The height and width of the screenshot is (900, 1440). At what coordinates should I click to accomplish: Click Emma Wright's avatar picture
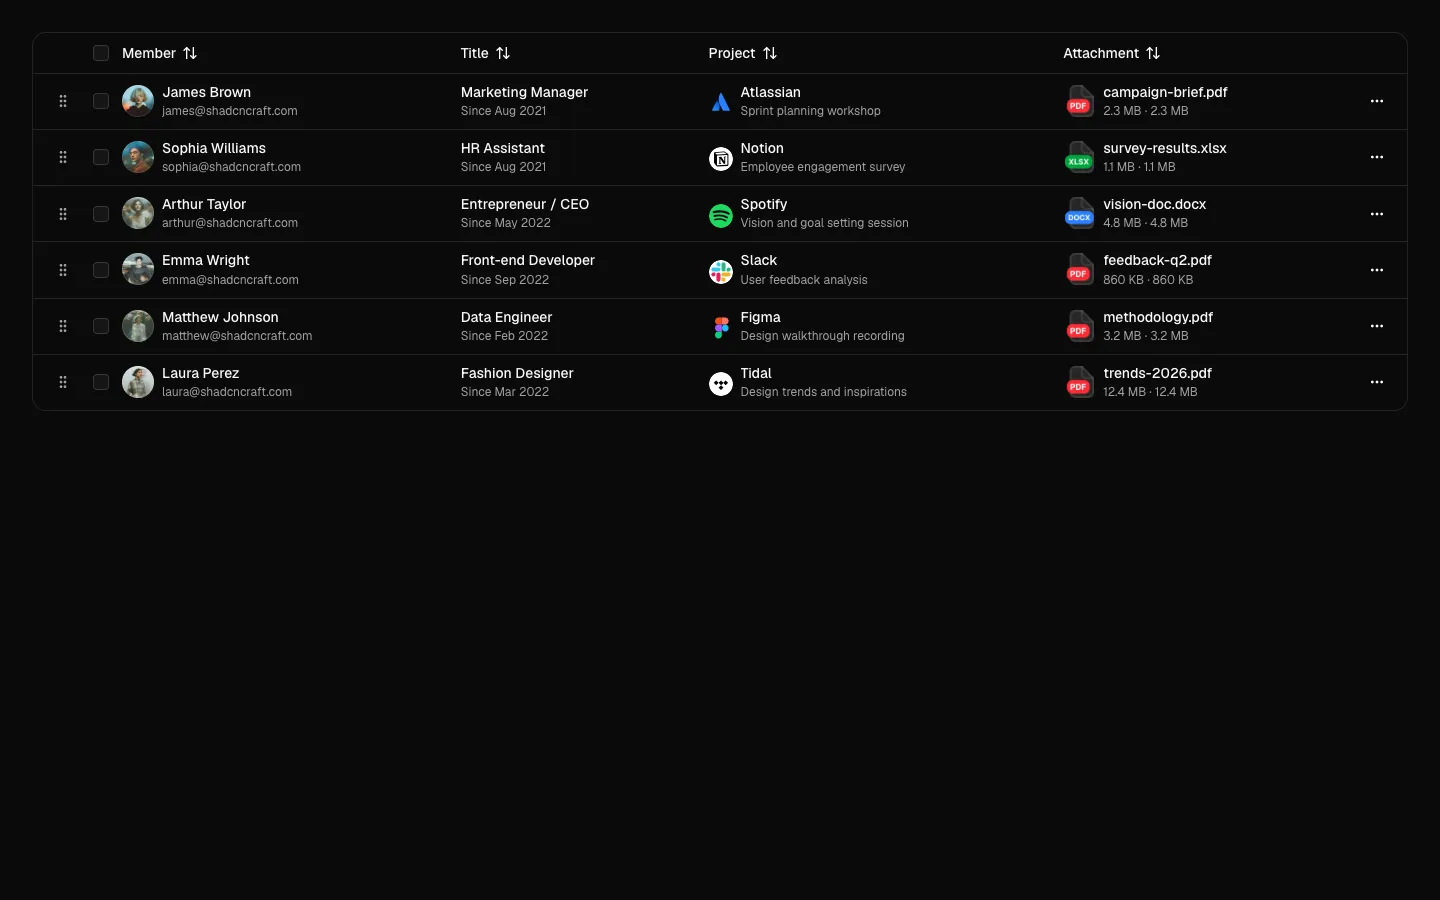coord(138,270)
